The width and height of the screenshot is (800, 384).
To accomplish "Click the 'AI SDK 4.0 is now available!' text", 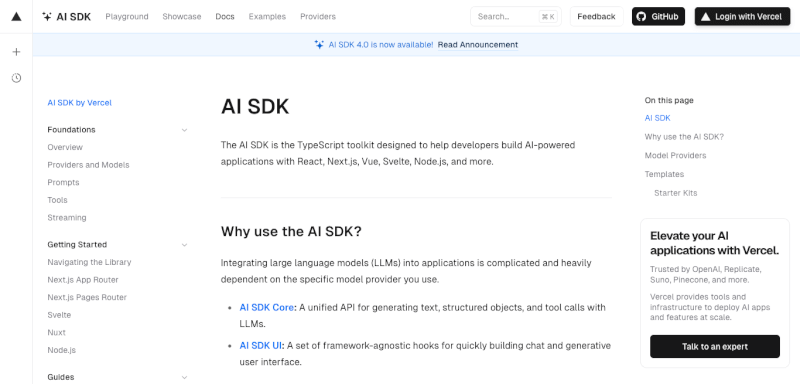I will (x=381, y=44).
